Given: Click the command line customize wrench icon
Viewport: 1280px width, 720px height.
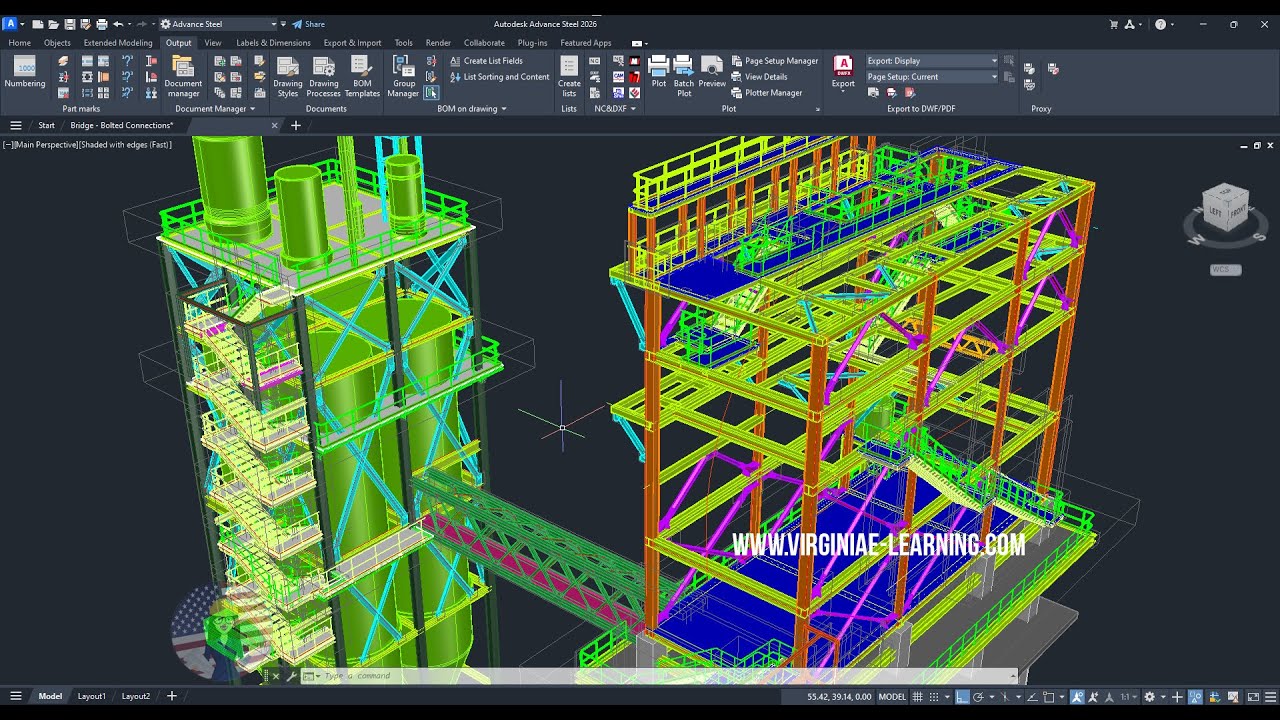Looking at the screenshot, I should 291,676.
